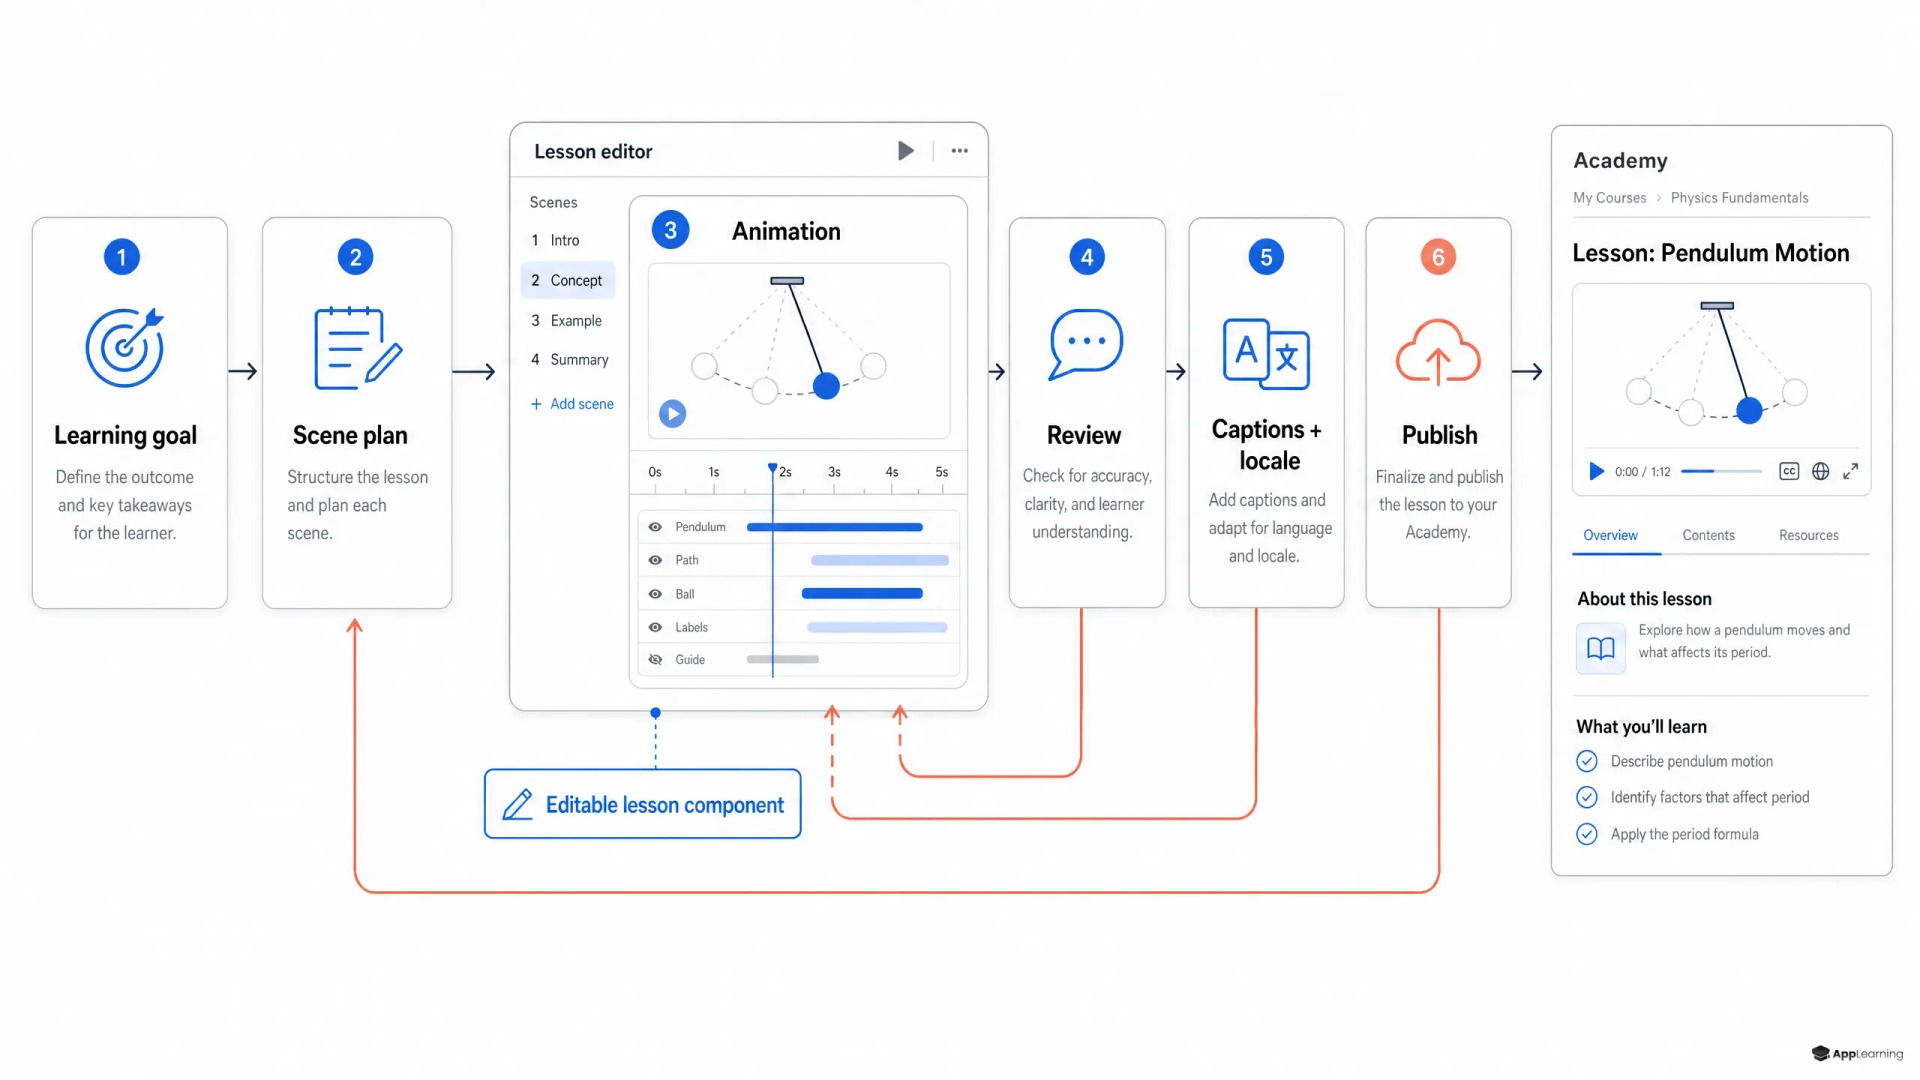Click Add scene link
Screen dimensions: 1920x1080
click(x=572, y=404)
